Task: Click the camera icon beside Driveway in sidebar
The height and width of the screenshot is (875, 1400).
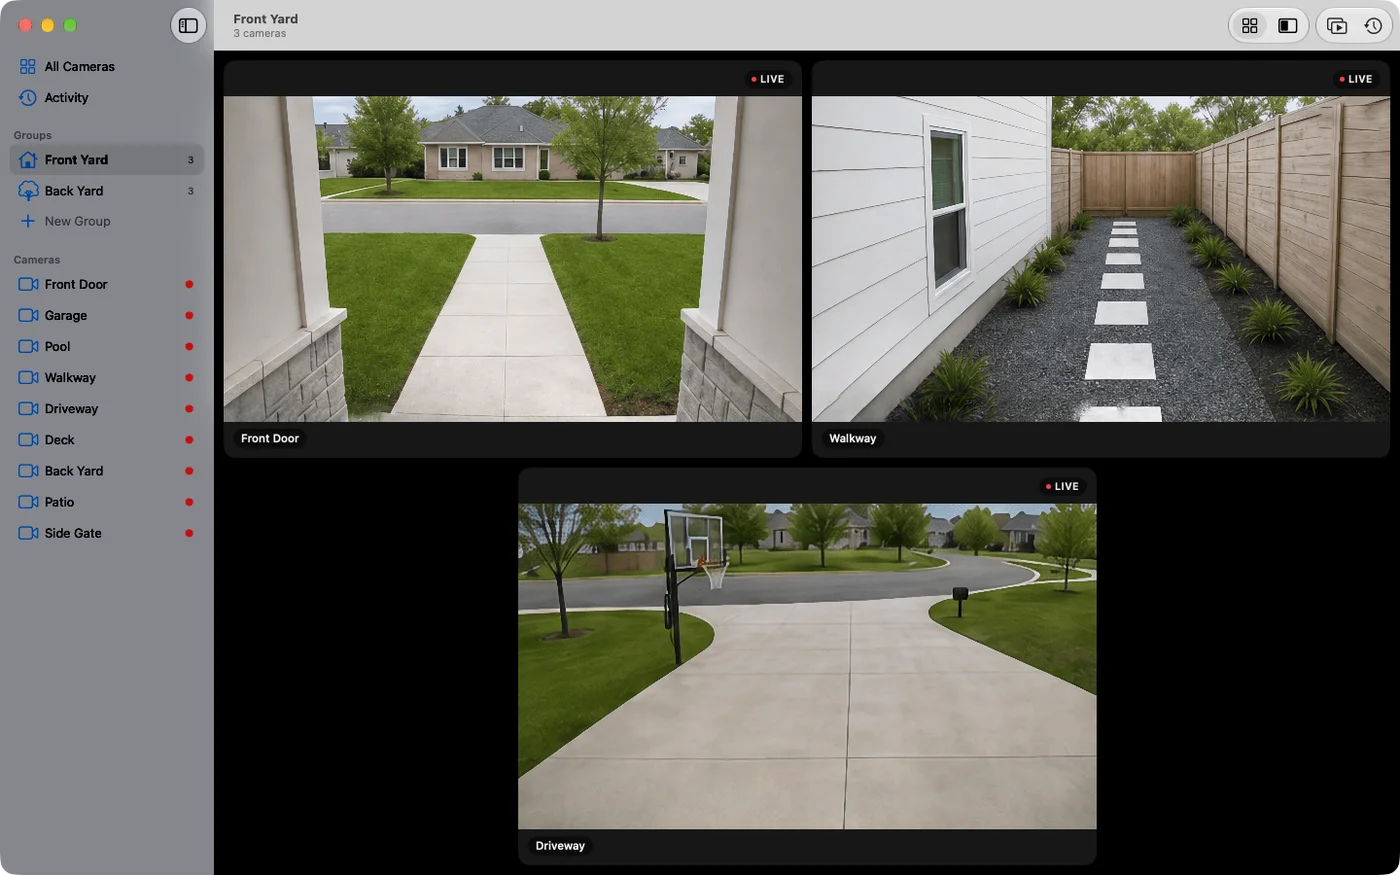Action: [28, 408]
